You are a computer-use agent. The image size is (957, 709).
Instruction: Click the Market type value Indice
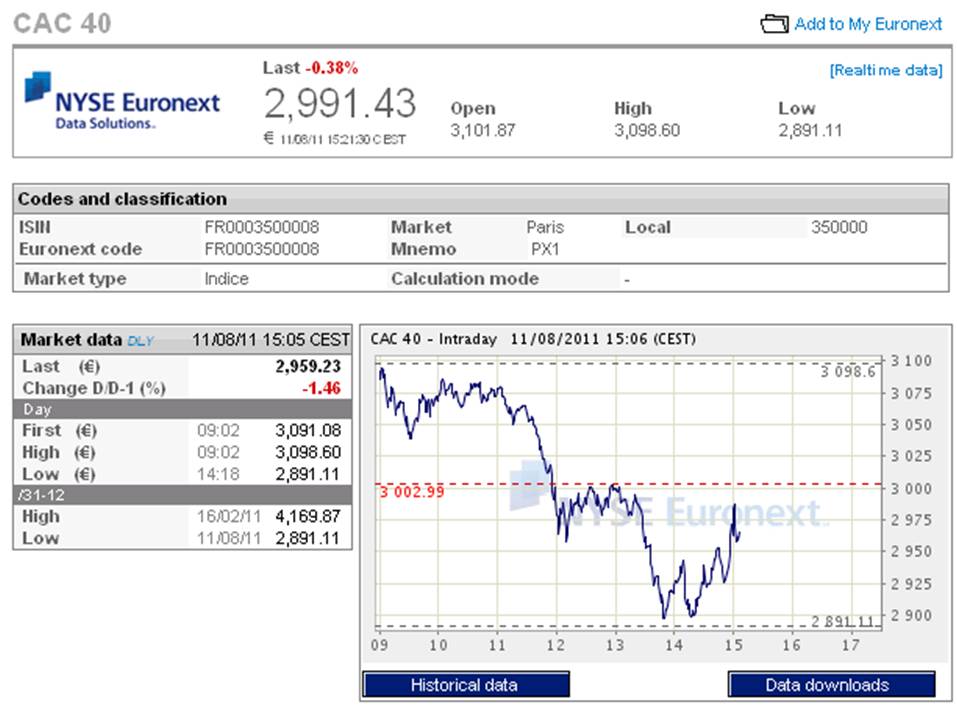[226, 279]
